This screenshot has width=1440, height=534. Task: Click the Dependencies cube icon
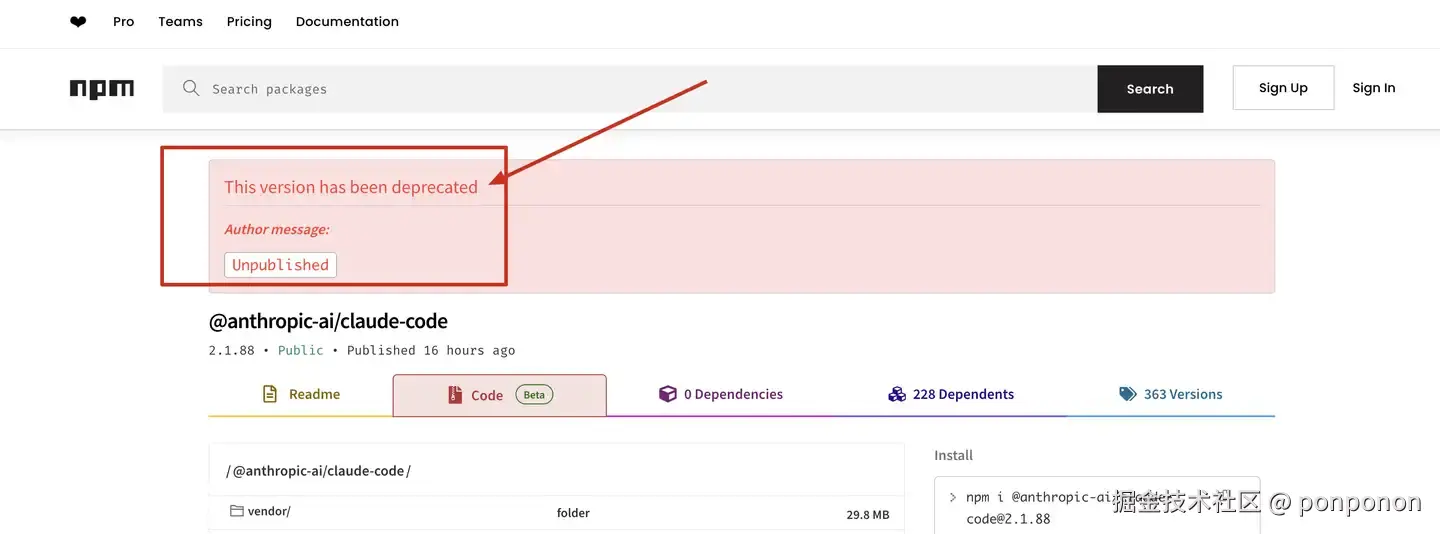click(x=668, y=394)
